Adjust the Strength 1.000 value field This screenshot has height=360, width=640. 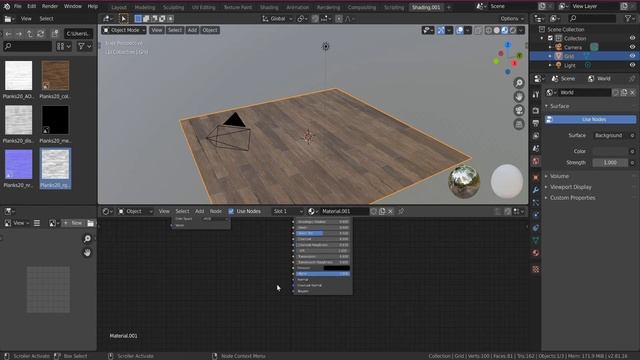tap(610, 162)
